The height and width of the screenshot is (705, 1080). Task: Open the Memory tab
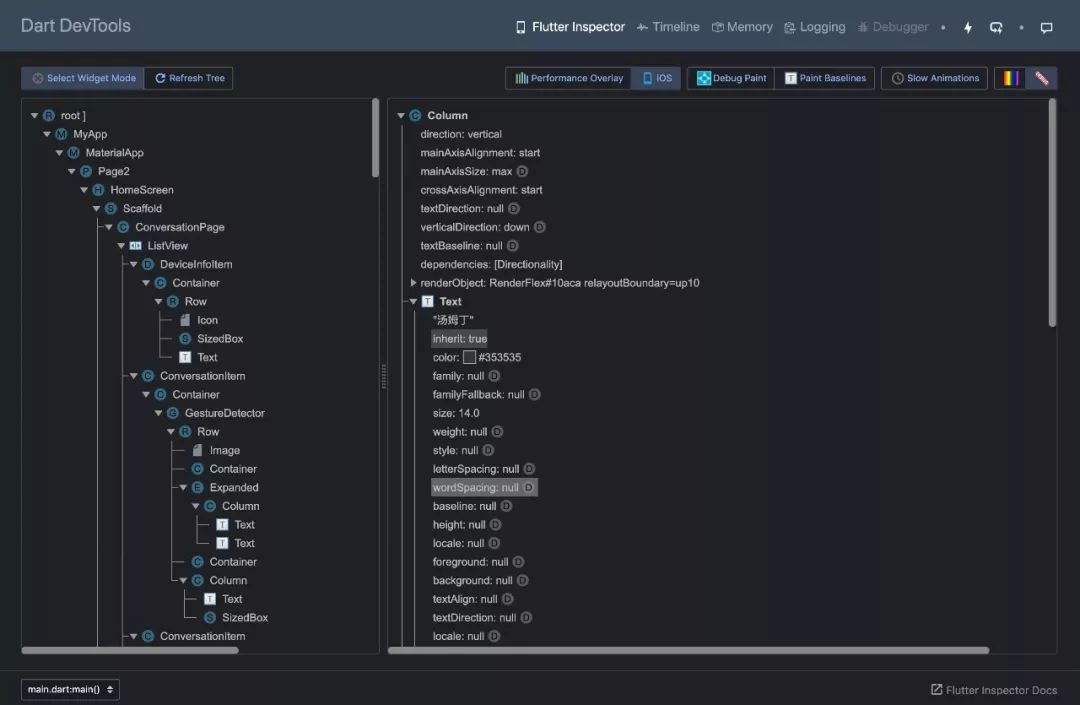742,27
